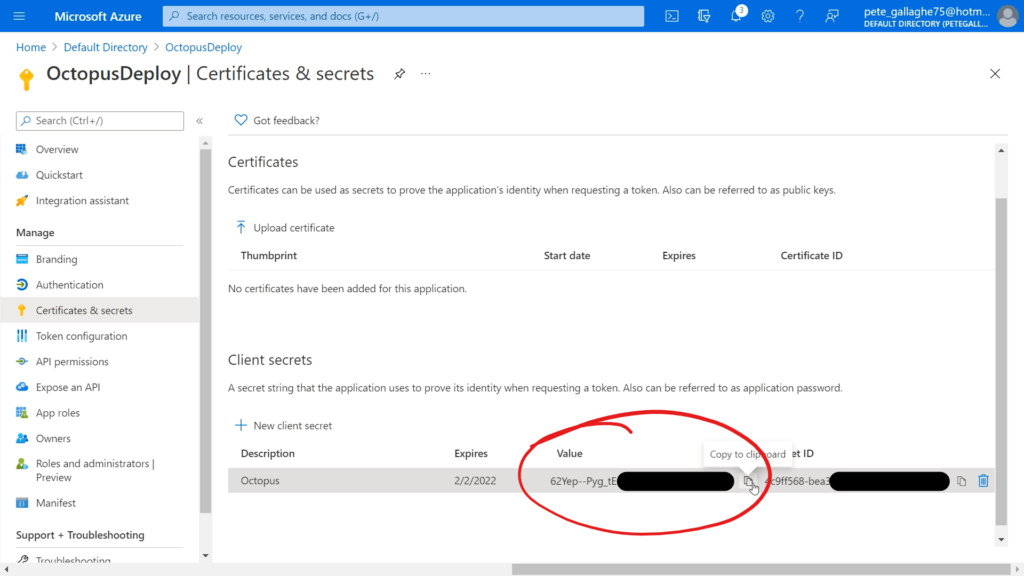The image size is (1024, 576).
Task: Click the Thumbprint column header
Action: [x=268, y=255]
